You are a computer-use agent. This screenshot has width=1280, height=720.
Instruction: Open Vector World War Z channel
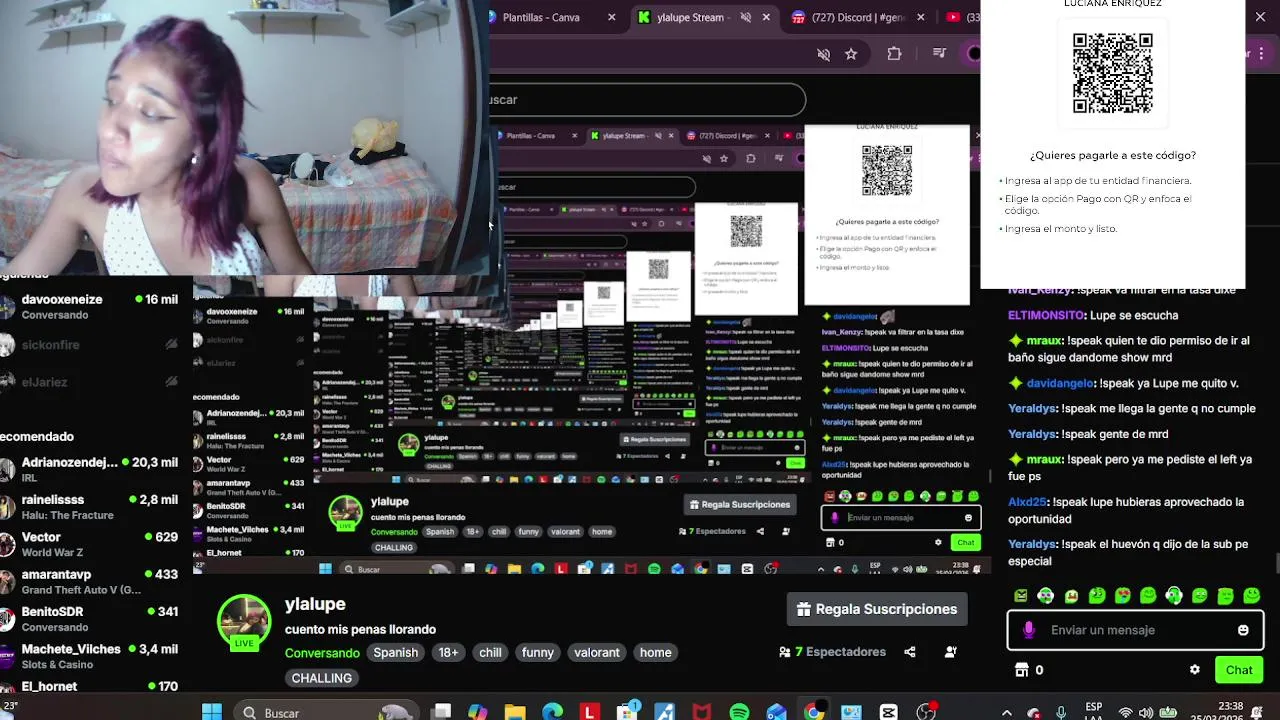pyautogui.click(x=90, y=544)
